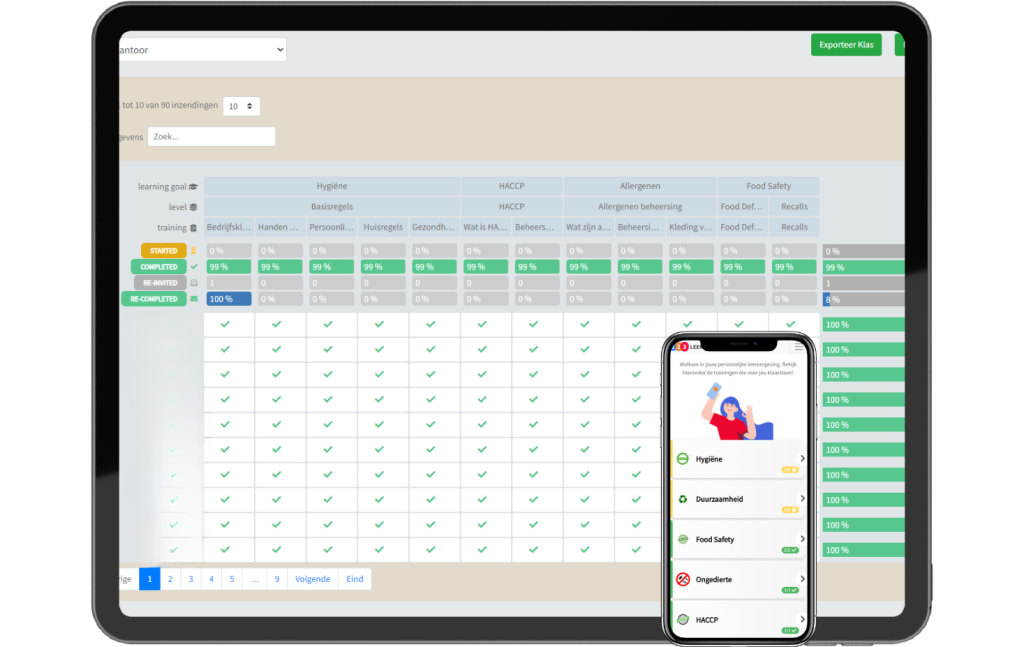Click the Allergenen beheersing level header
The height and width of the screenshot is (647, 1024).
[x=640, y=206]
